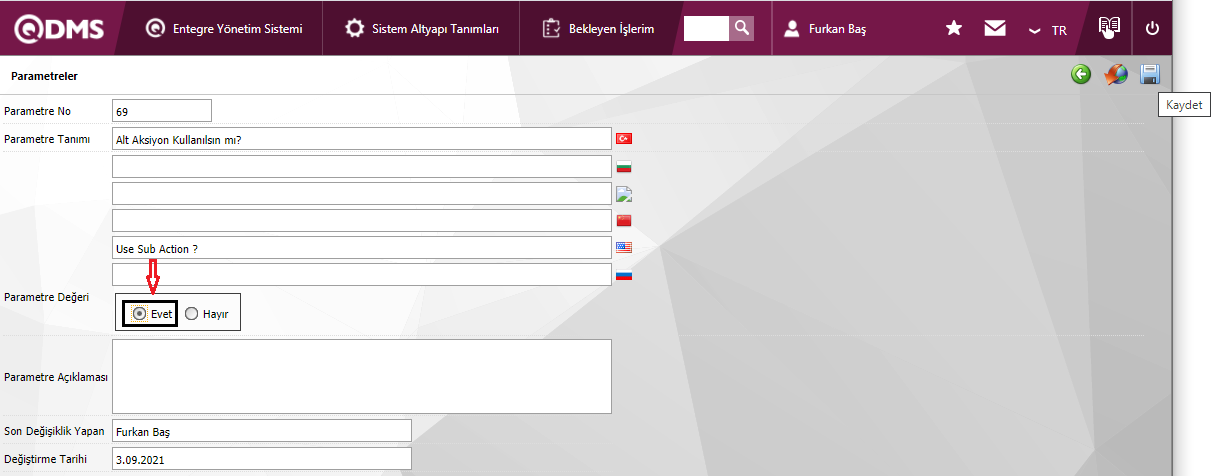
Task: Open the help book icon
Action: point(1108,28)
